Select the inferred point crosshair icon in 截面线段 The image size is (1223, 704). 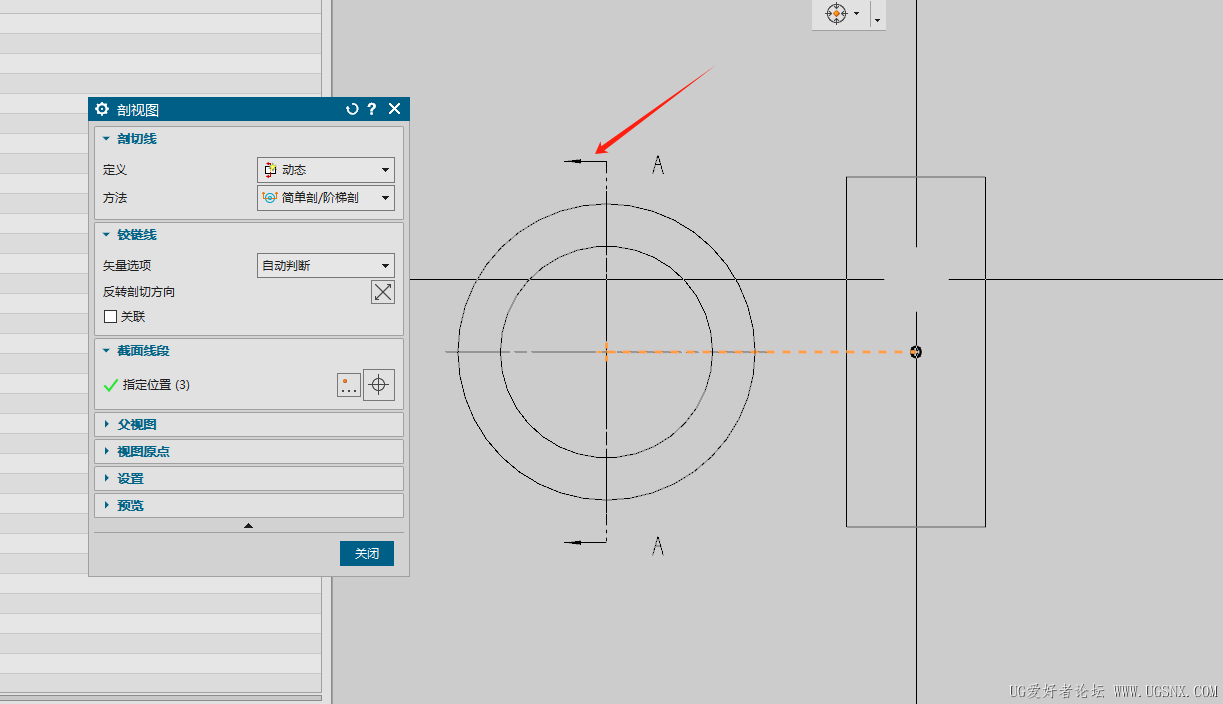pos(379,385)
